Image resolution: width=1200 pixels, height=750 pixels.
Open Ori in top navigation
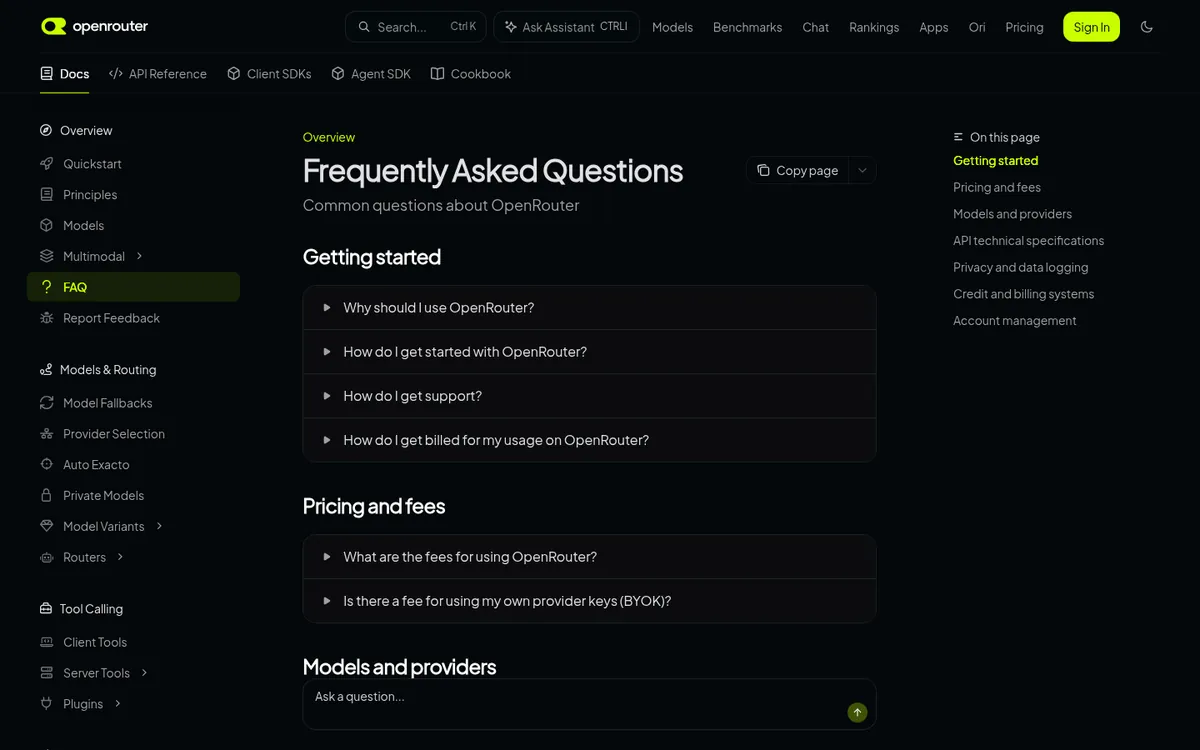(977, 27)
